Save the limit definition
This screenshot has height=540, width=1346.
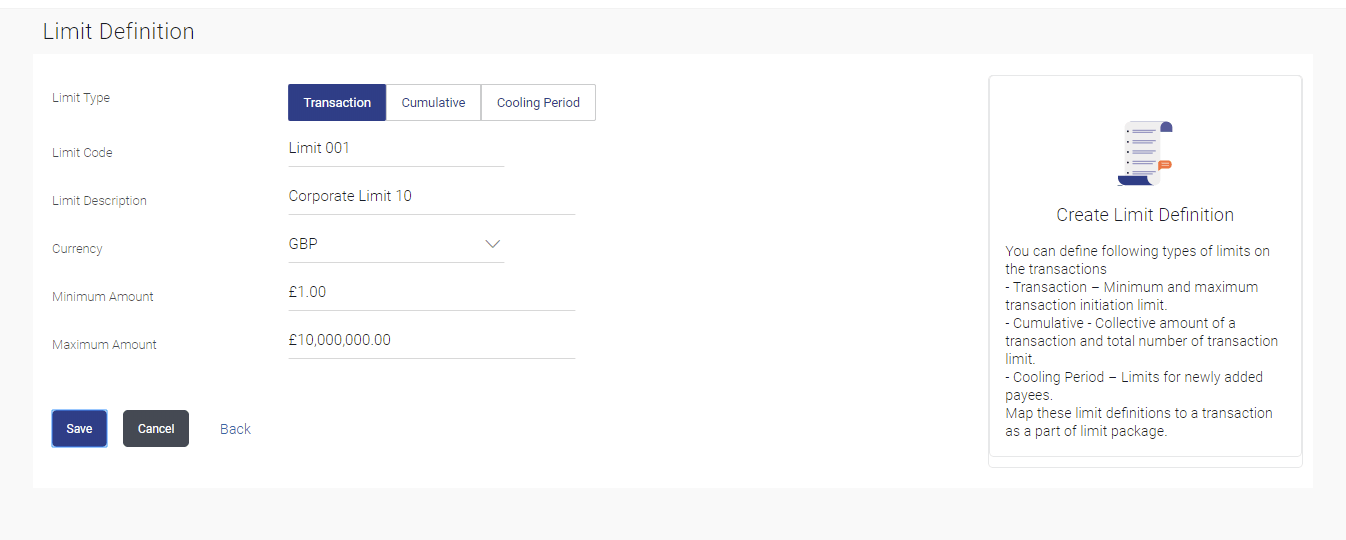point(79,428)
